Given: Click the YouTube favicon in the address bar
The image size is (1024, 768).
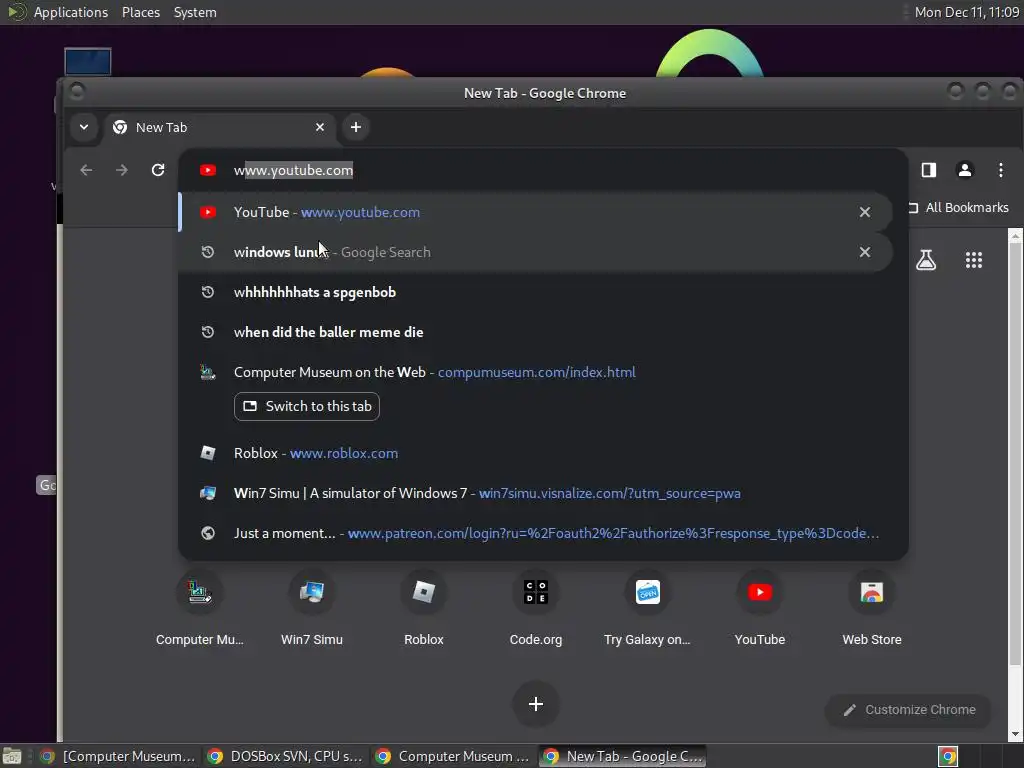Looking at the screenshot, I should [x=208, y=170].
